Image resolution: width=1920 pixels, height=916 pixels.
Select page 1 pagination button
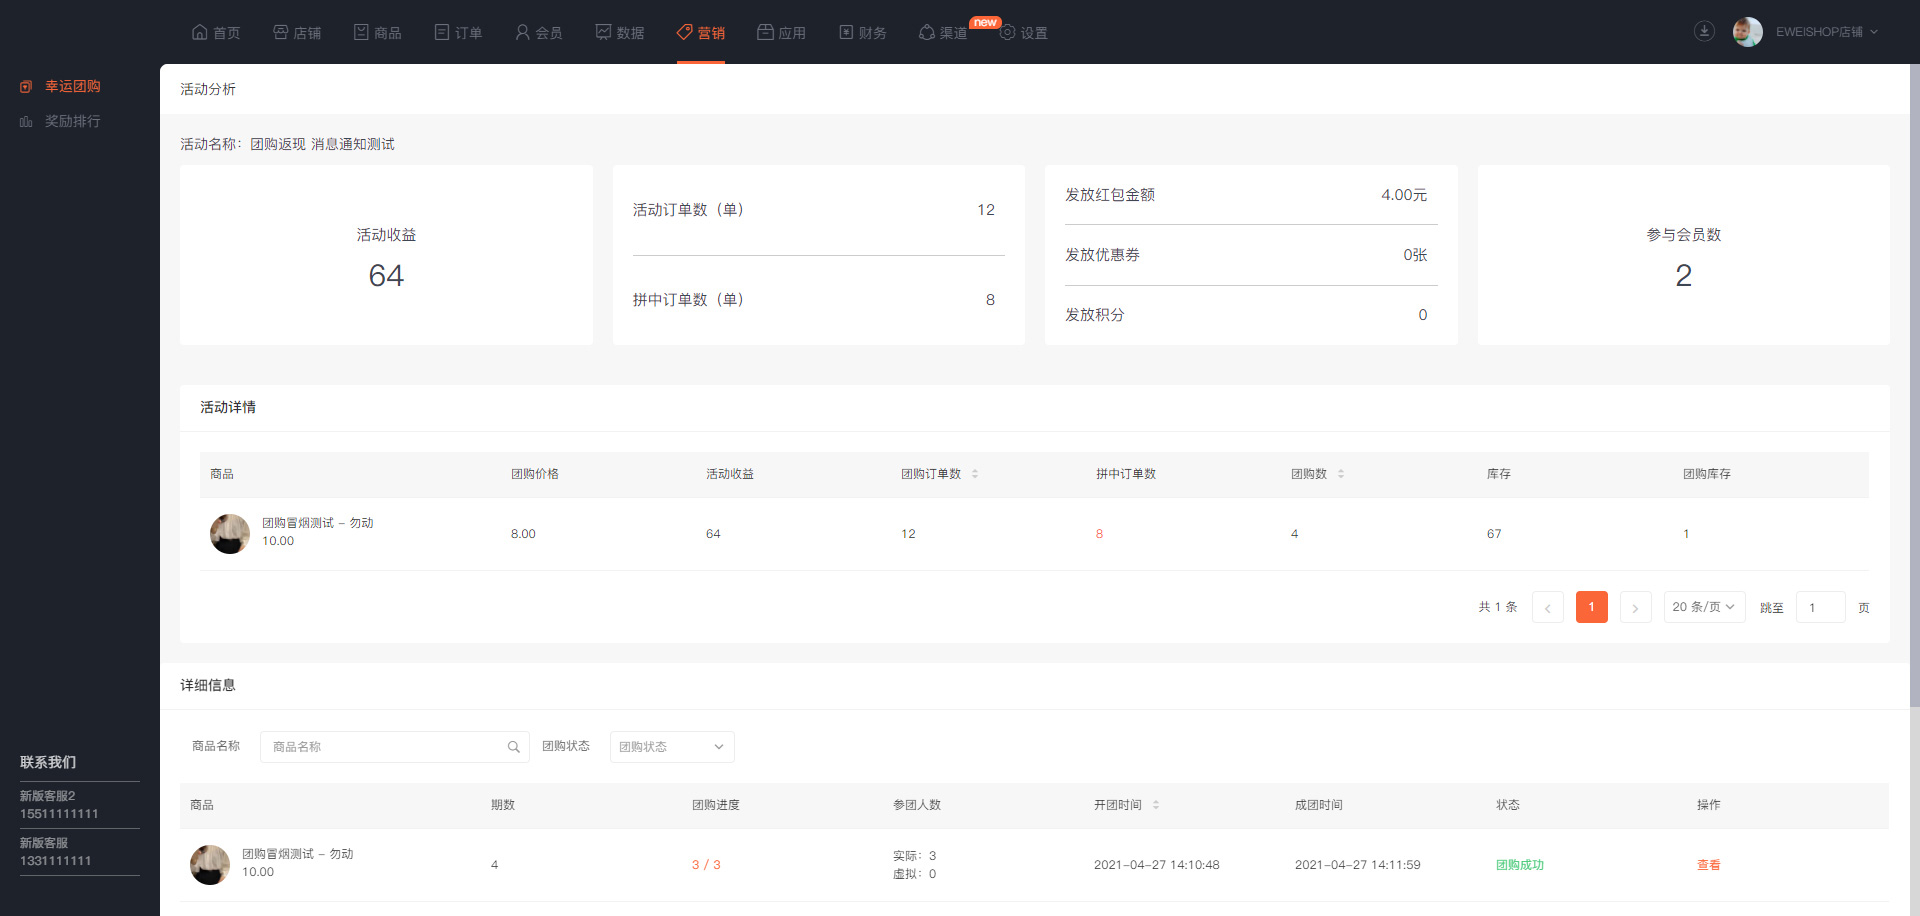coord(1591,607)
